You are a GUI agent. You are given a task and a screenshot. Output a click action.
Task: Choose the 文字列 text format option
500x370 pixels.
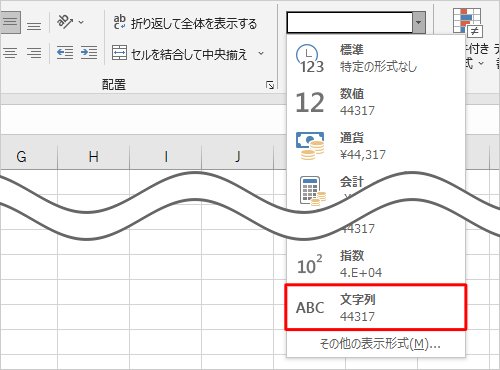[376, 307]
